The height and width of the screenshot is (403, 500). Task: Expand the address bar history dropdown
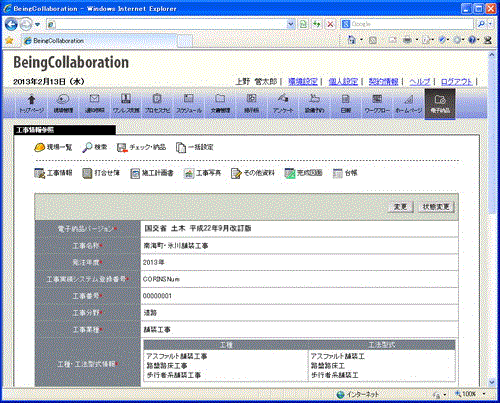tap(291, 24)
